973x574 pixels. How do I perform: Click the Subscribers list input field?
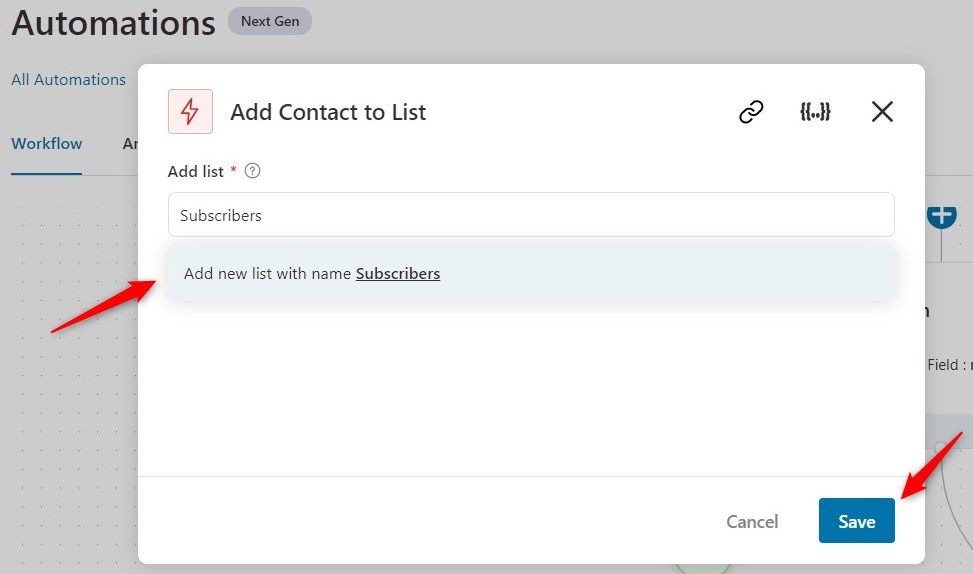(531, 215)
